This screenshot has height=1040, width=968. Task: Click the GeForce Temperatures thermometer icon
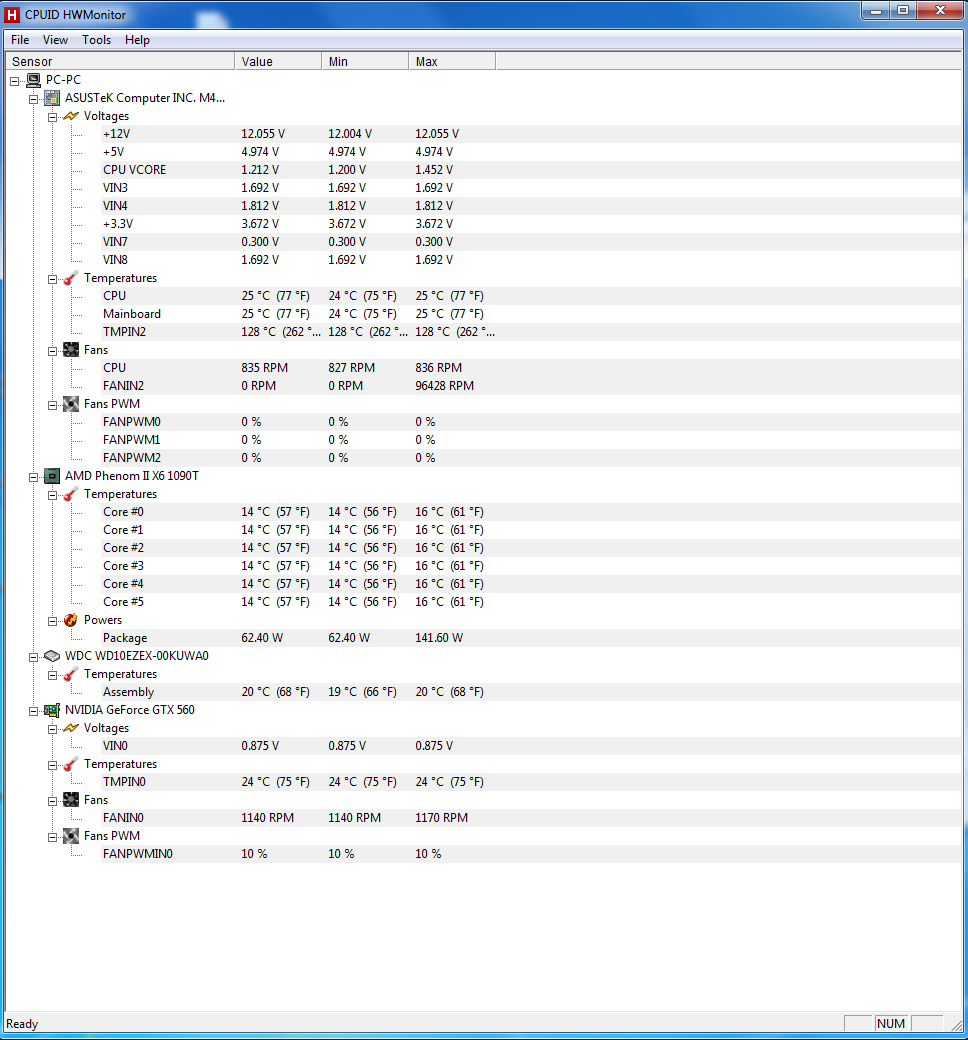[71, 765]
